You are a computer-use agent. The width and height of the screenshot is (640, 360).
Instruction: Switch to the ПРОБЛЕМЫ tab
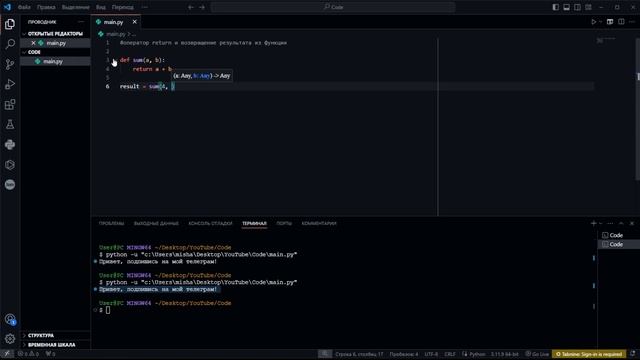[x=111, y=223]
